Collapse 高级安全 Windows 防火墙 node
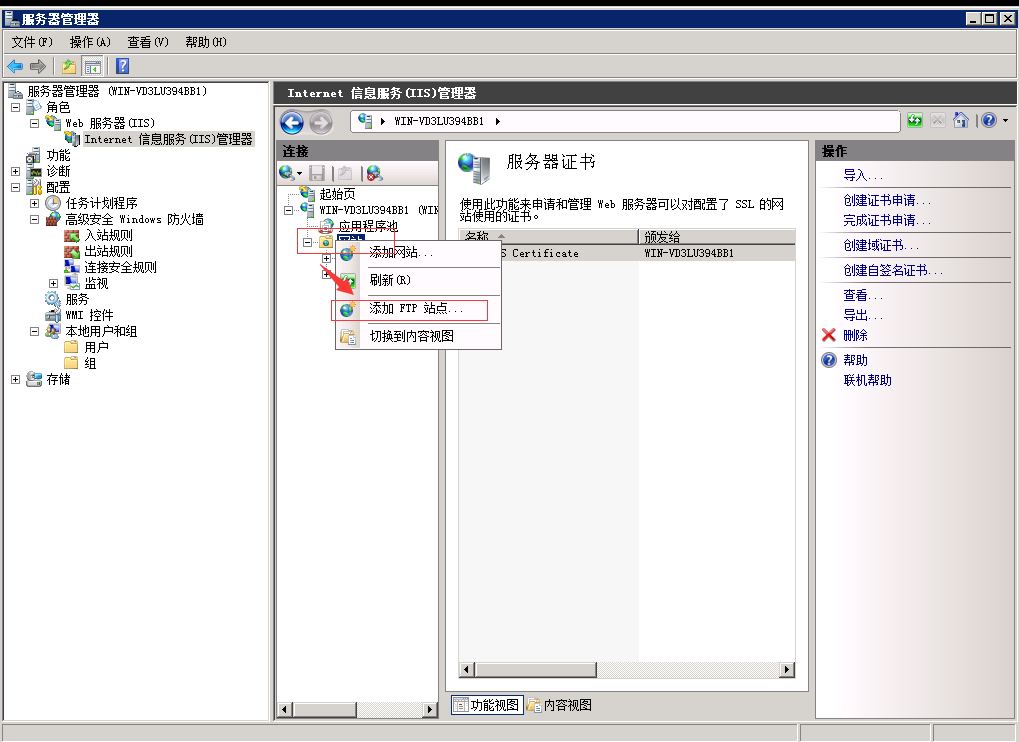 pos(34,220)
